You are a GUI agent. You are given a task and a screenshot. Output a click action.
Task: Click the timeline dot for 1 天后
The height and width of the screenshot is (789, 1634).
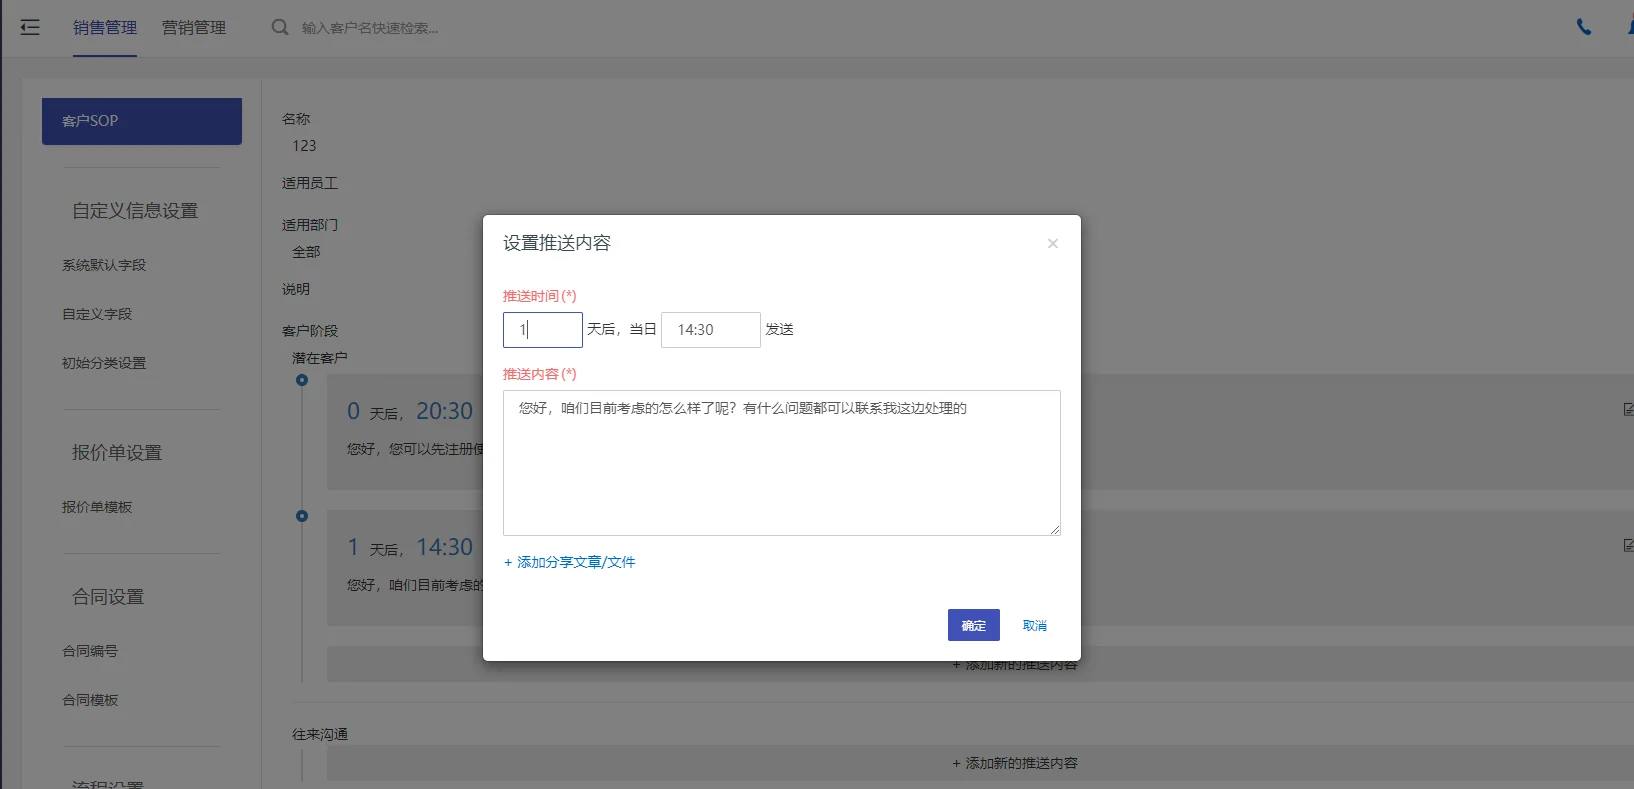(x=302, y=516)
